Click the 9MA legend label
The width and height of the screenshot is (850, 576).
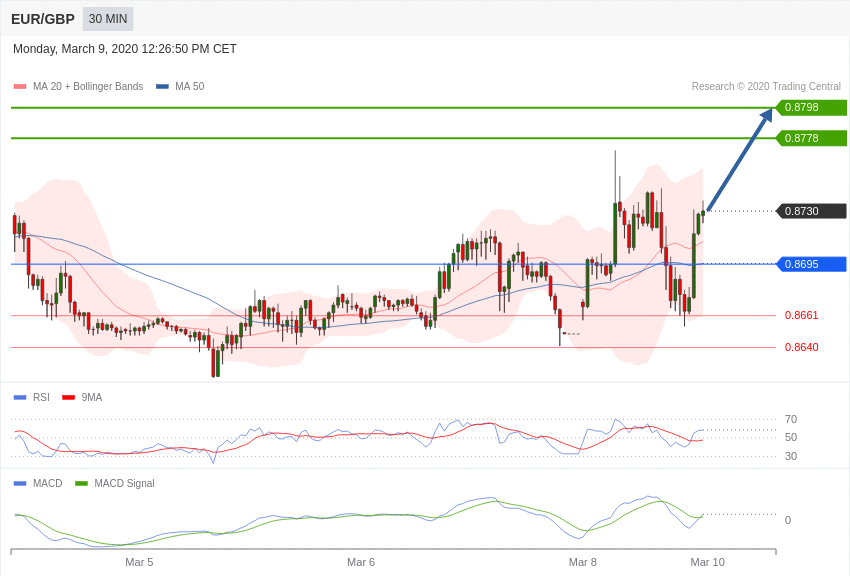(92, 398)
